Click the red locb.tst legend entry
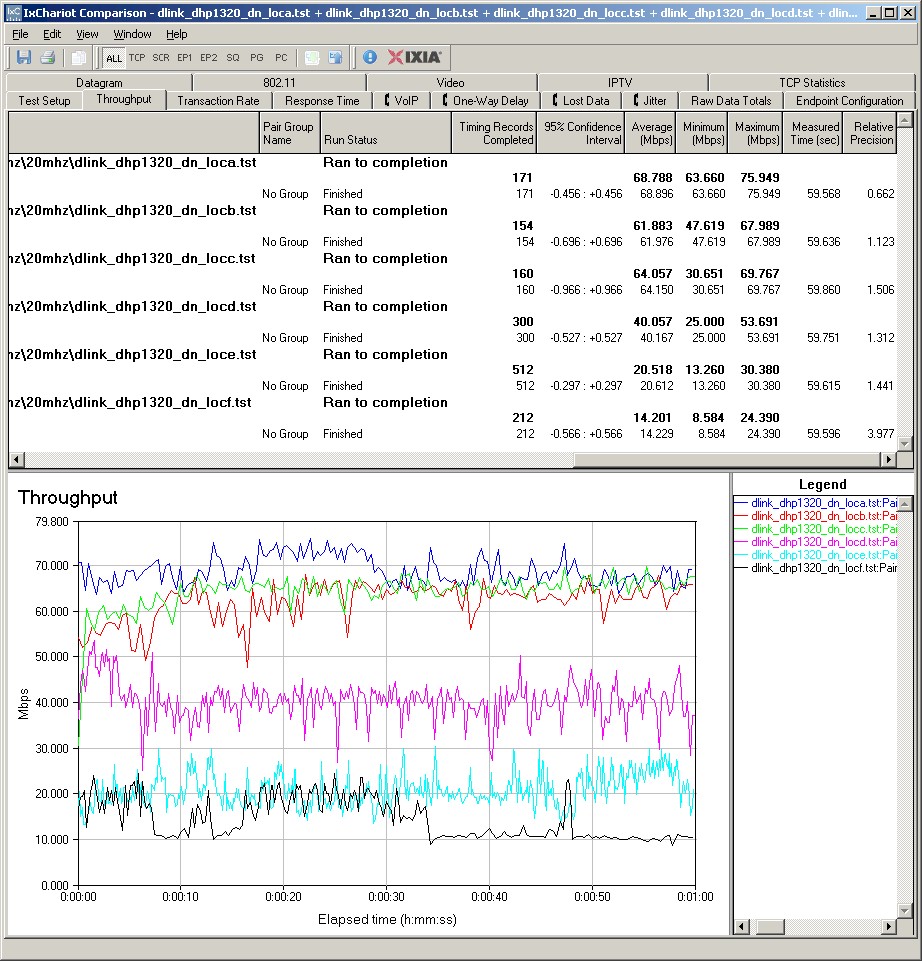This screenshot has height=961, width=922. coord(815,516)
